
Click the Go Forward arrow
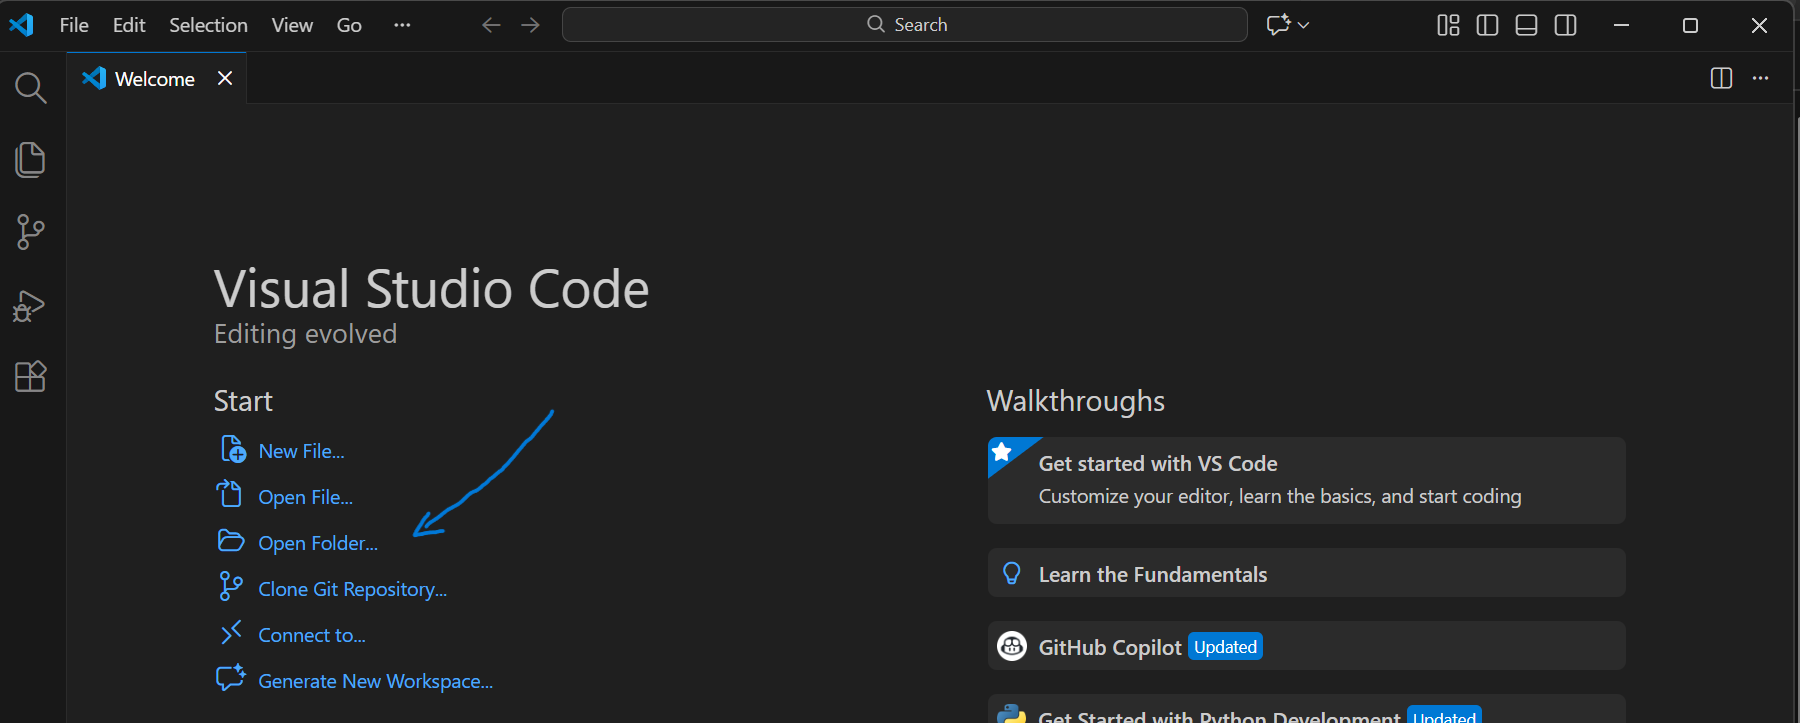[x=531, y=25]
